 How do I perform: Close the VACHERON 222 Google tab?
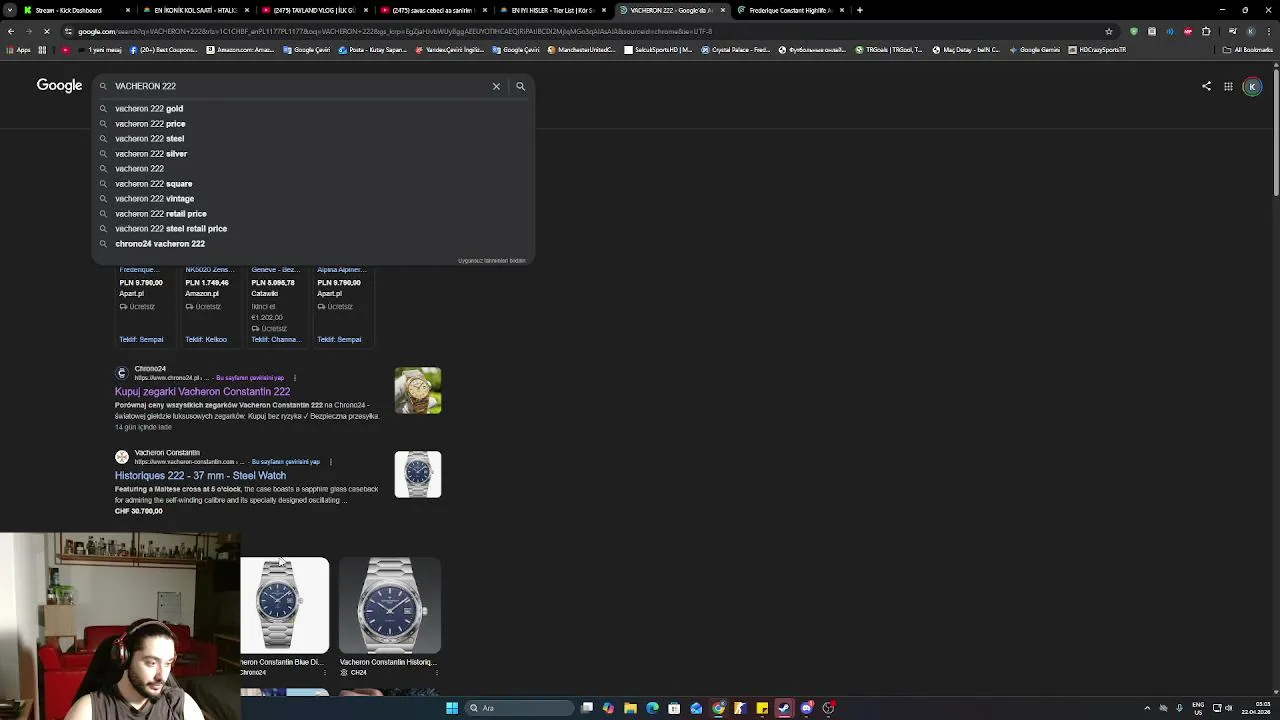coord(723,10)
